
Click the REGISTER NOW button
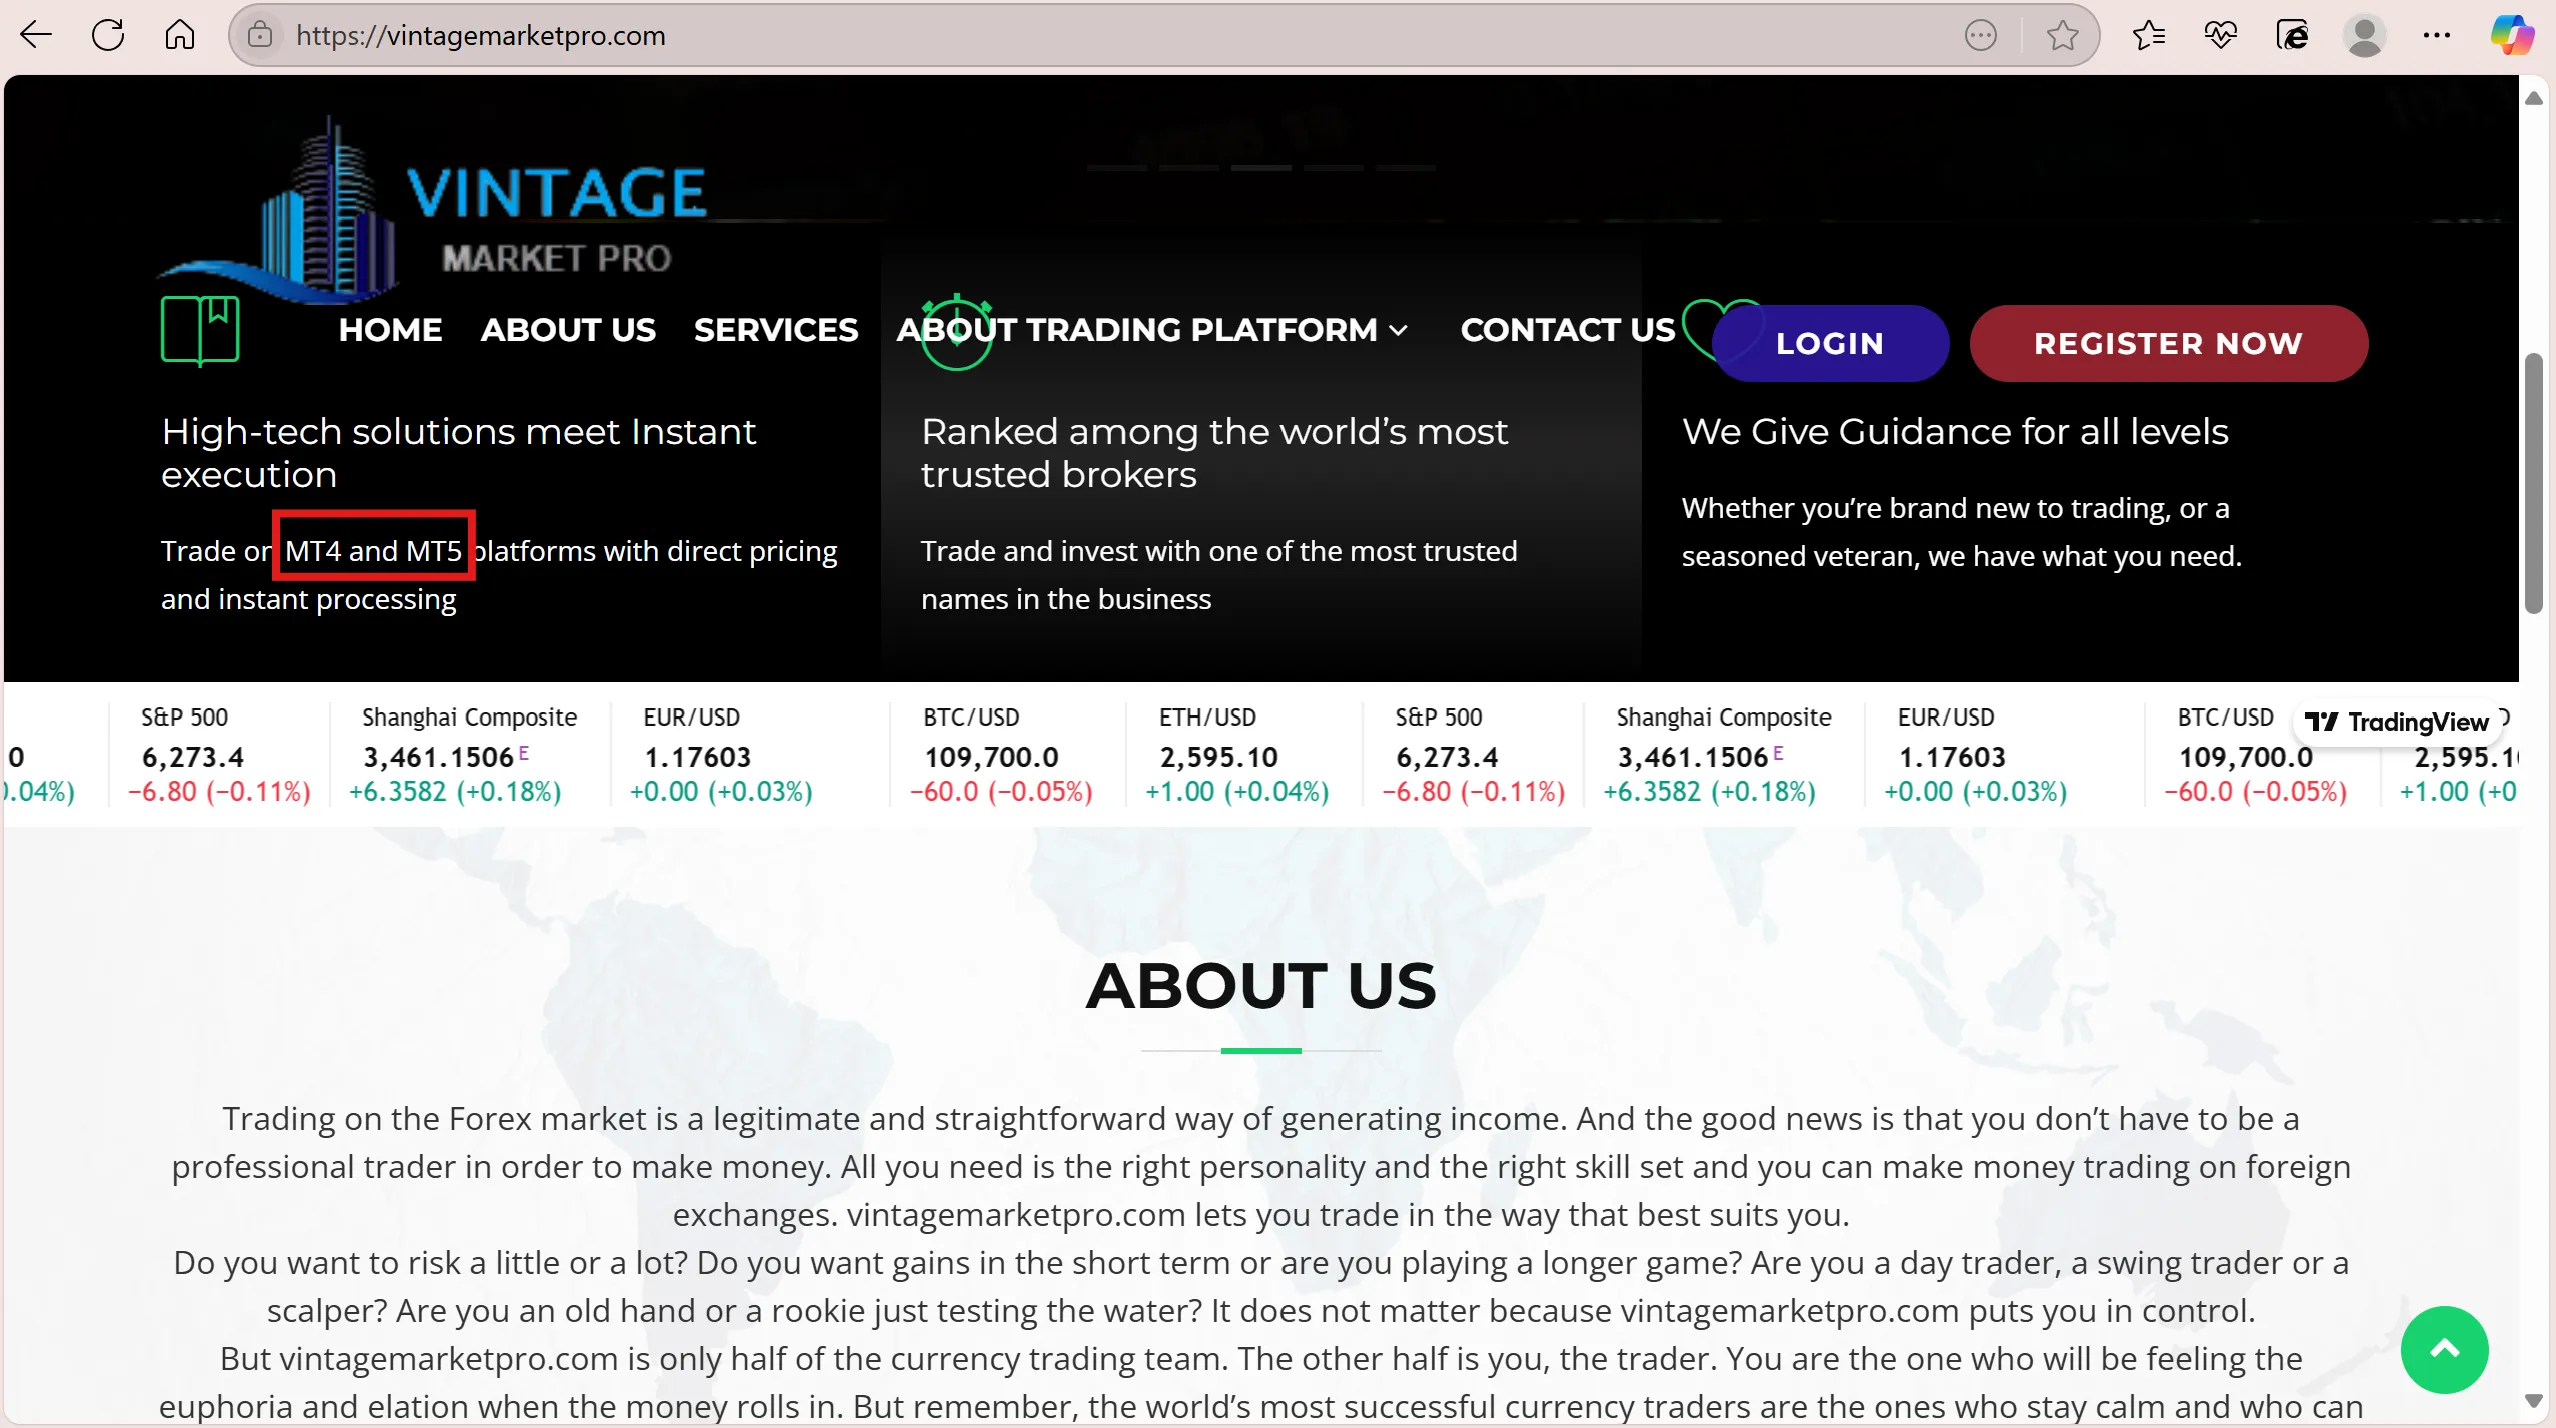2168,343
